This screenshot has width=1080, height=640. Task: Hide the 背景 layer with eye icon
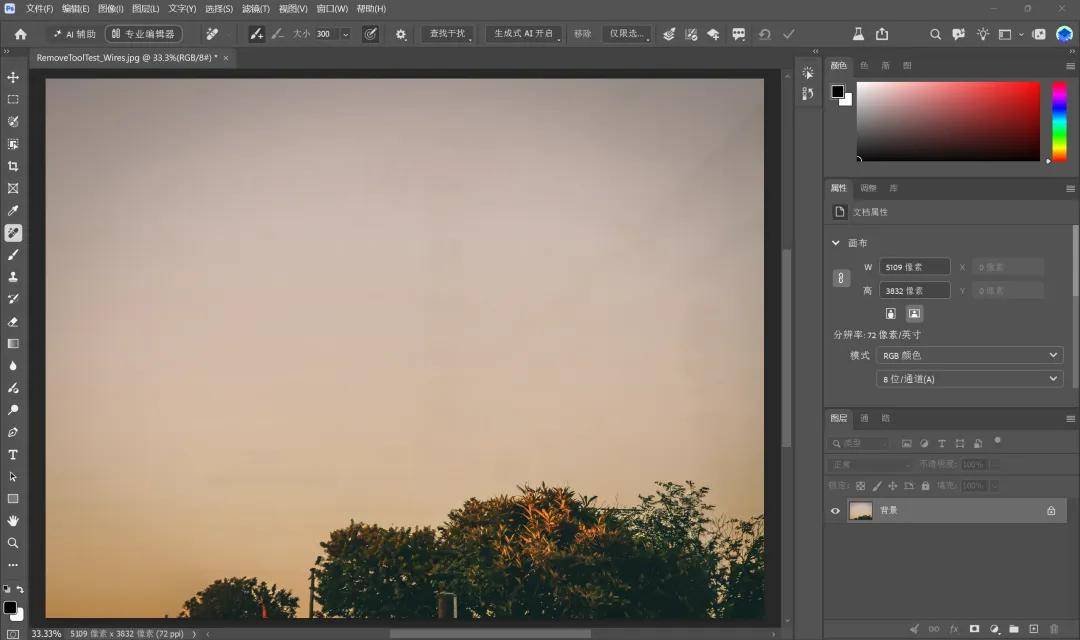(x=835, y=510)
